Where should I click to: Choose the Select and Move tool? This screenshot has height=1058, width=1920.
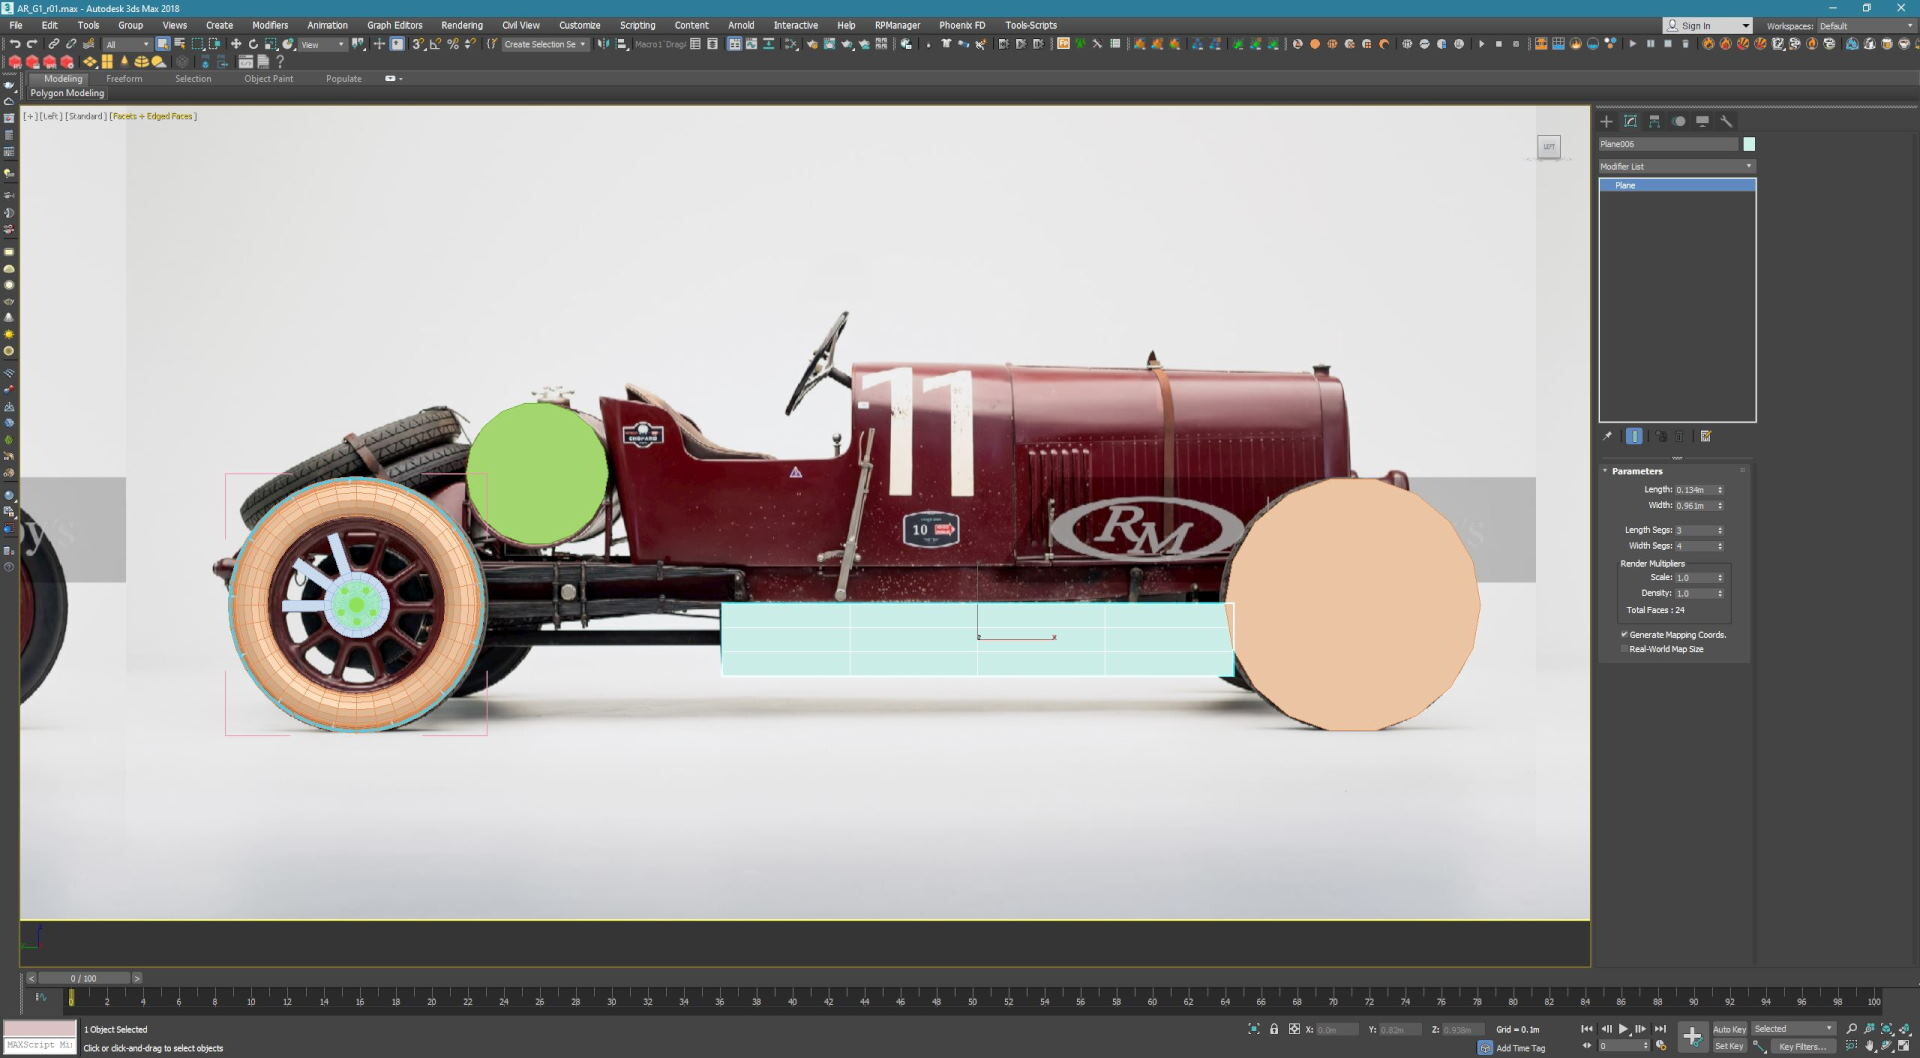(236, 44)
